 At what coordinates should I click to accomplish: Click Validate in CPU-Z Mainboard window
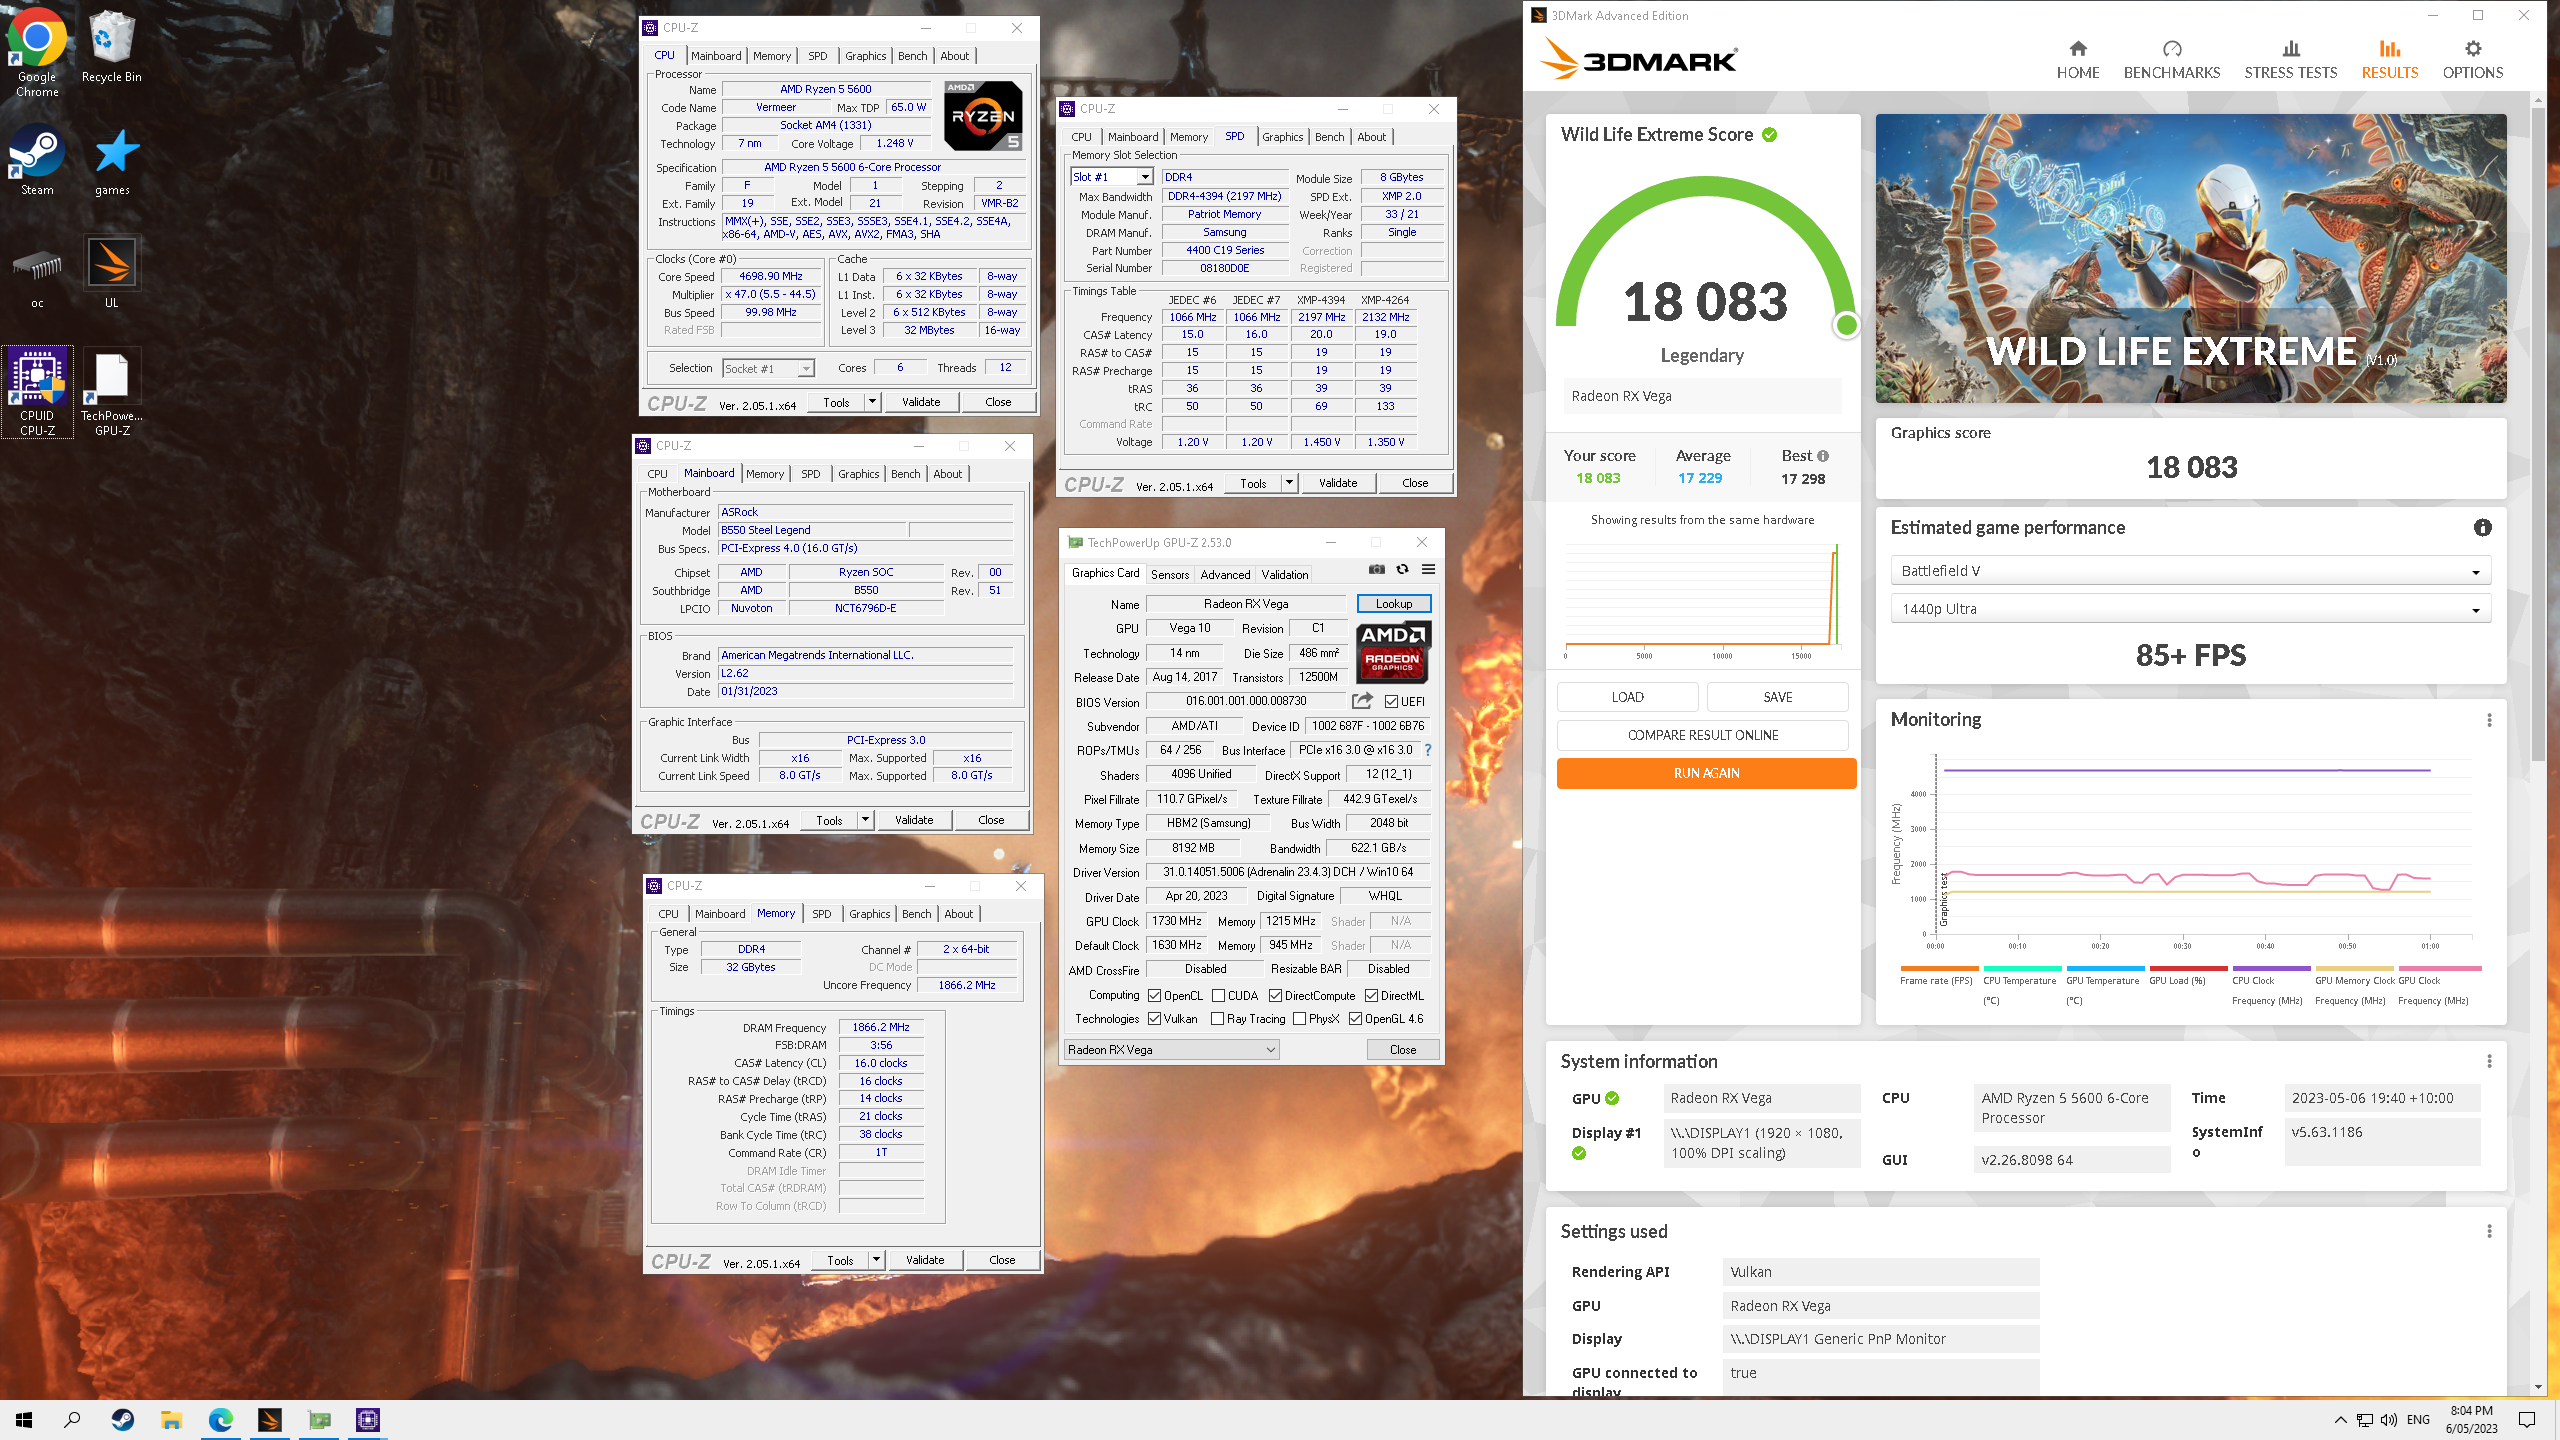[914, 820]
